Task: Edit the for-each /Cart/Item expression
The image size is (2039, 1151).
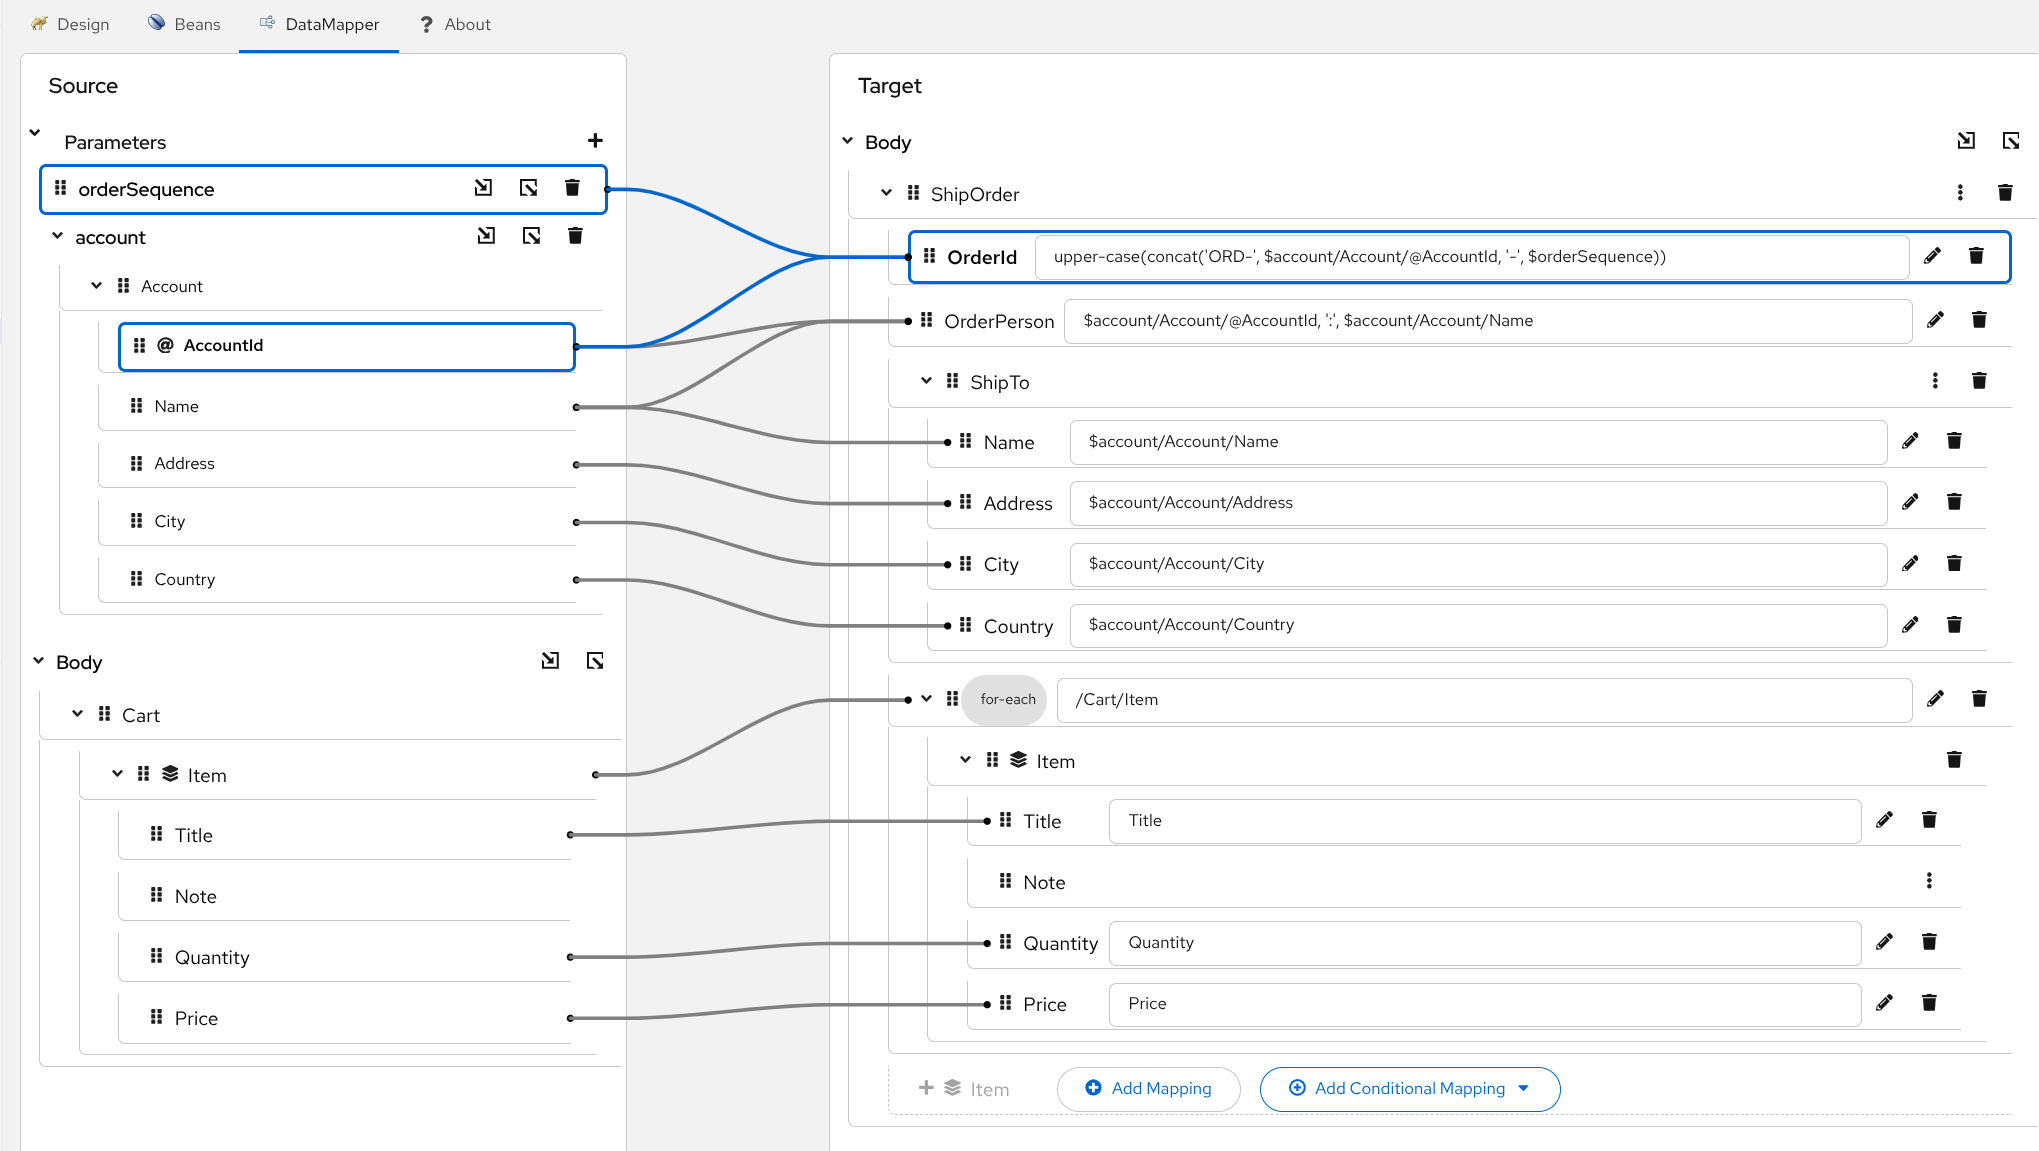Action: click(x=1934, y=698)
